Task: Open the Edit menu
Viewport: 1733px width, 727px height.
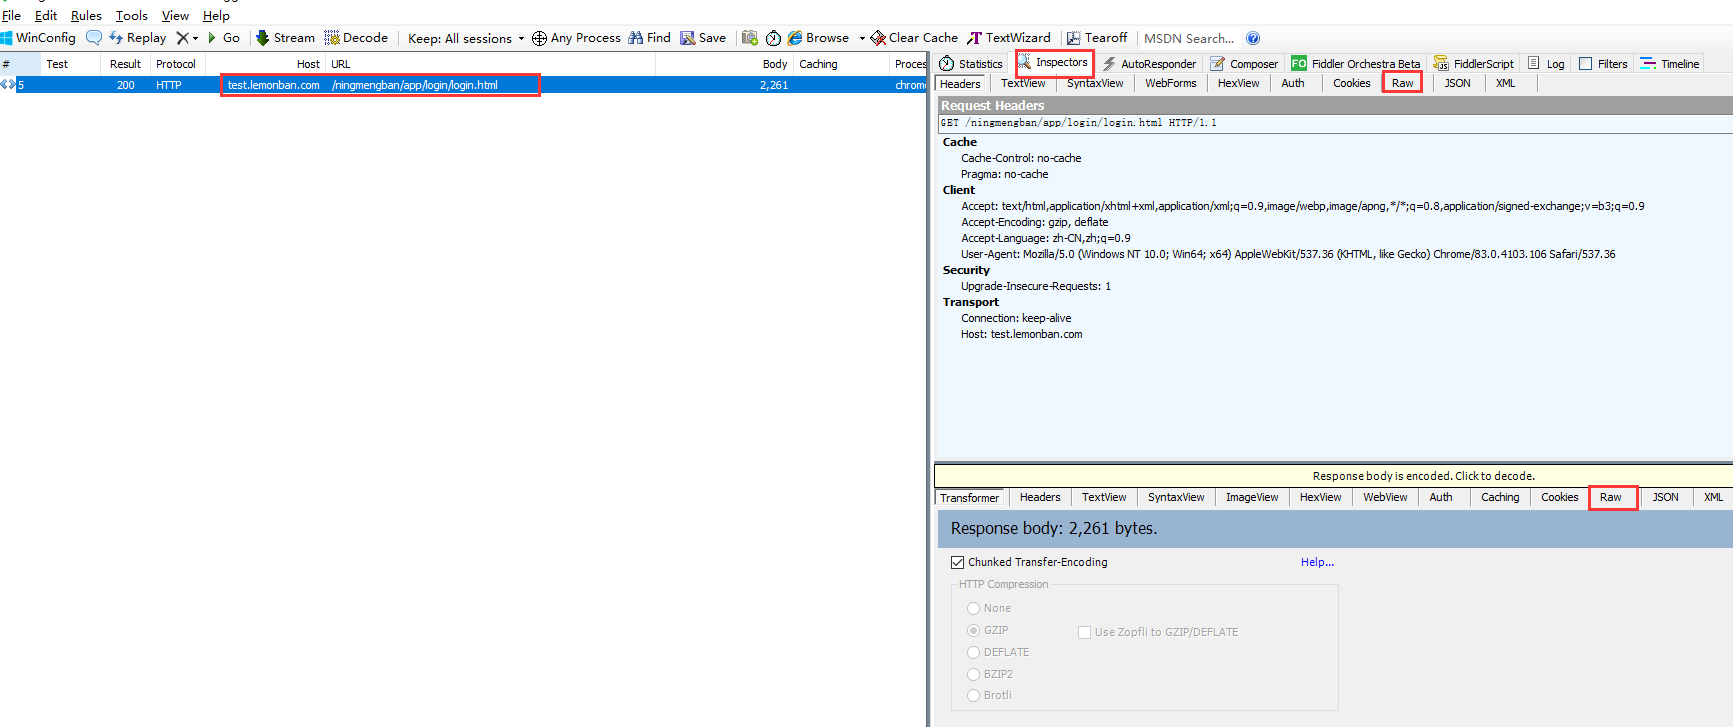Action: click(x=46, y=15)
